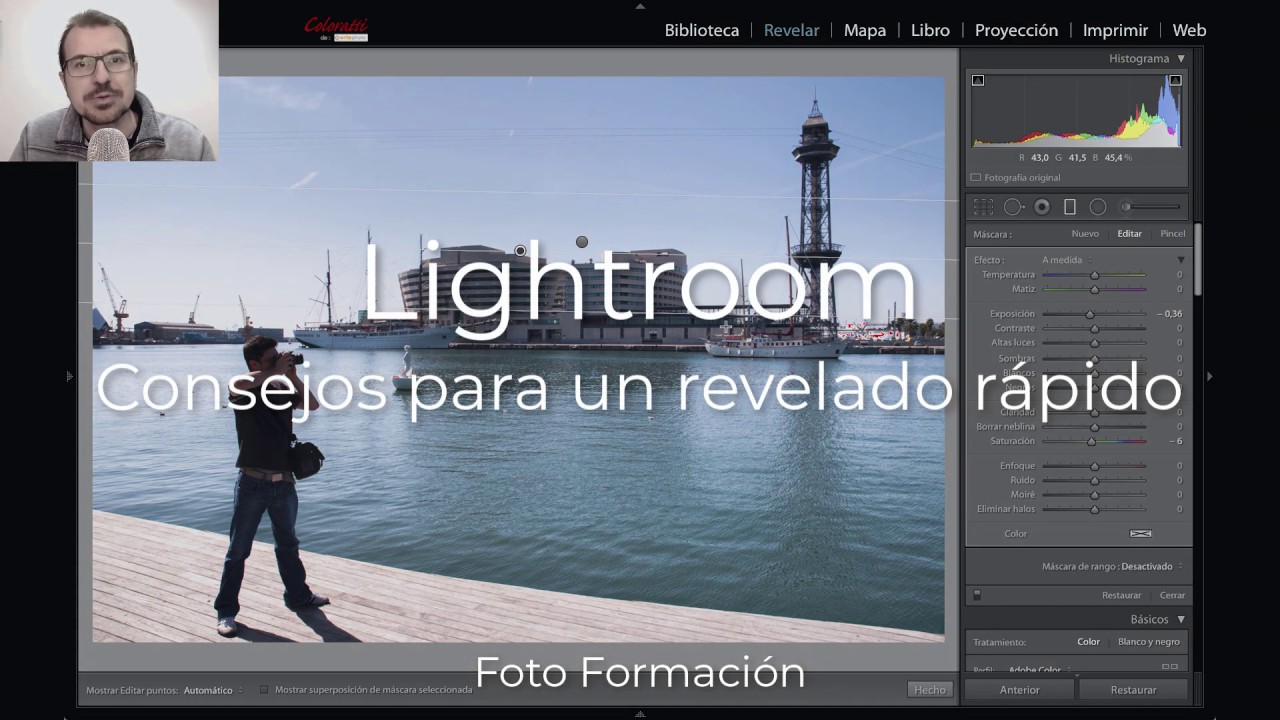Toggle highlight clipping indicator in histogram
This screenshot has width=1280, height=720.
tap(1175, 80)
